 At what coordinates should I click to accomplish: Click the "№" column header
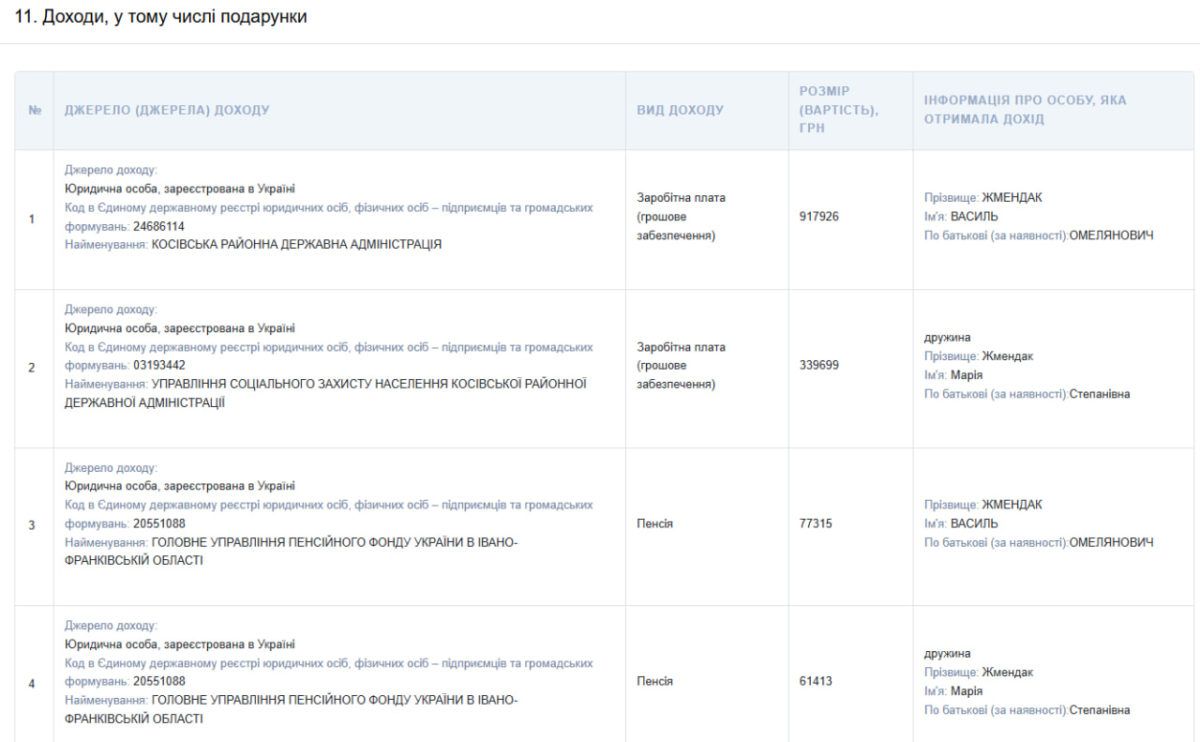click(34, 111)
